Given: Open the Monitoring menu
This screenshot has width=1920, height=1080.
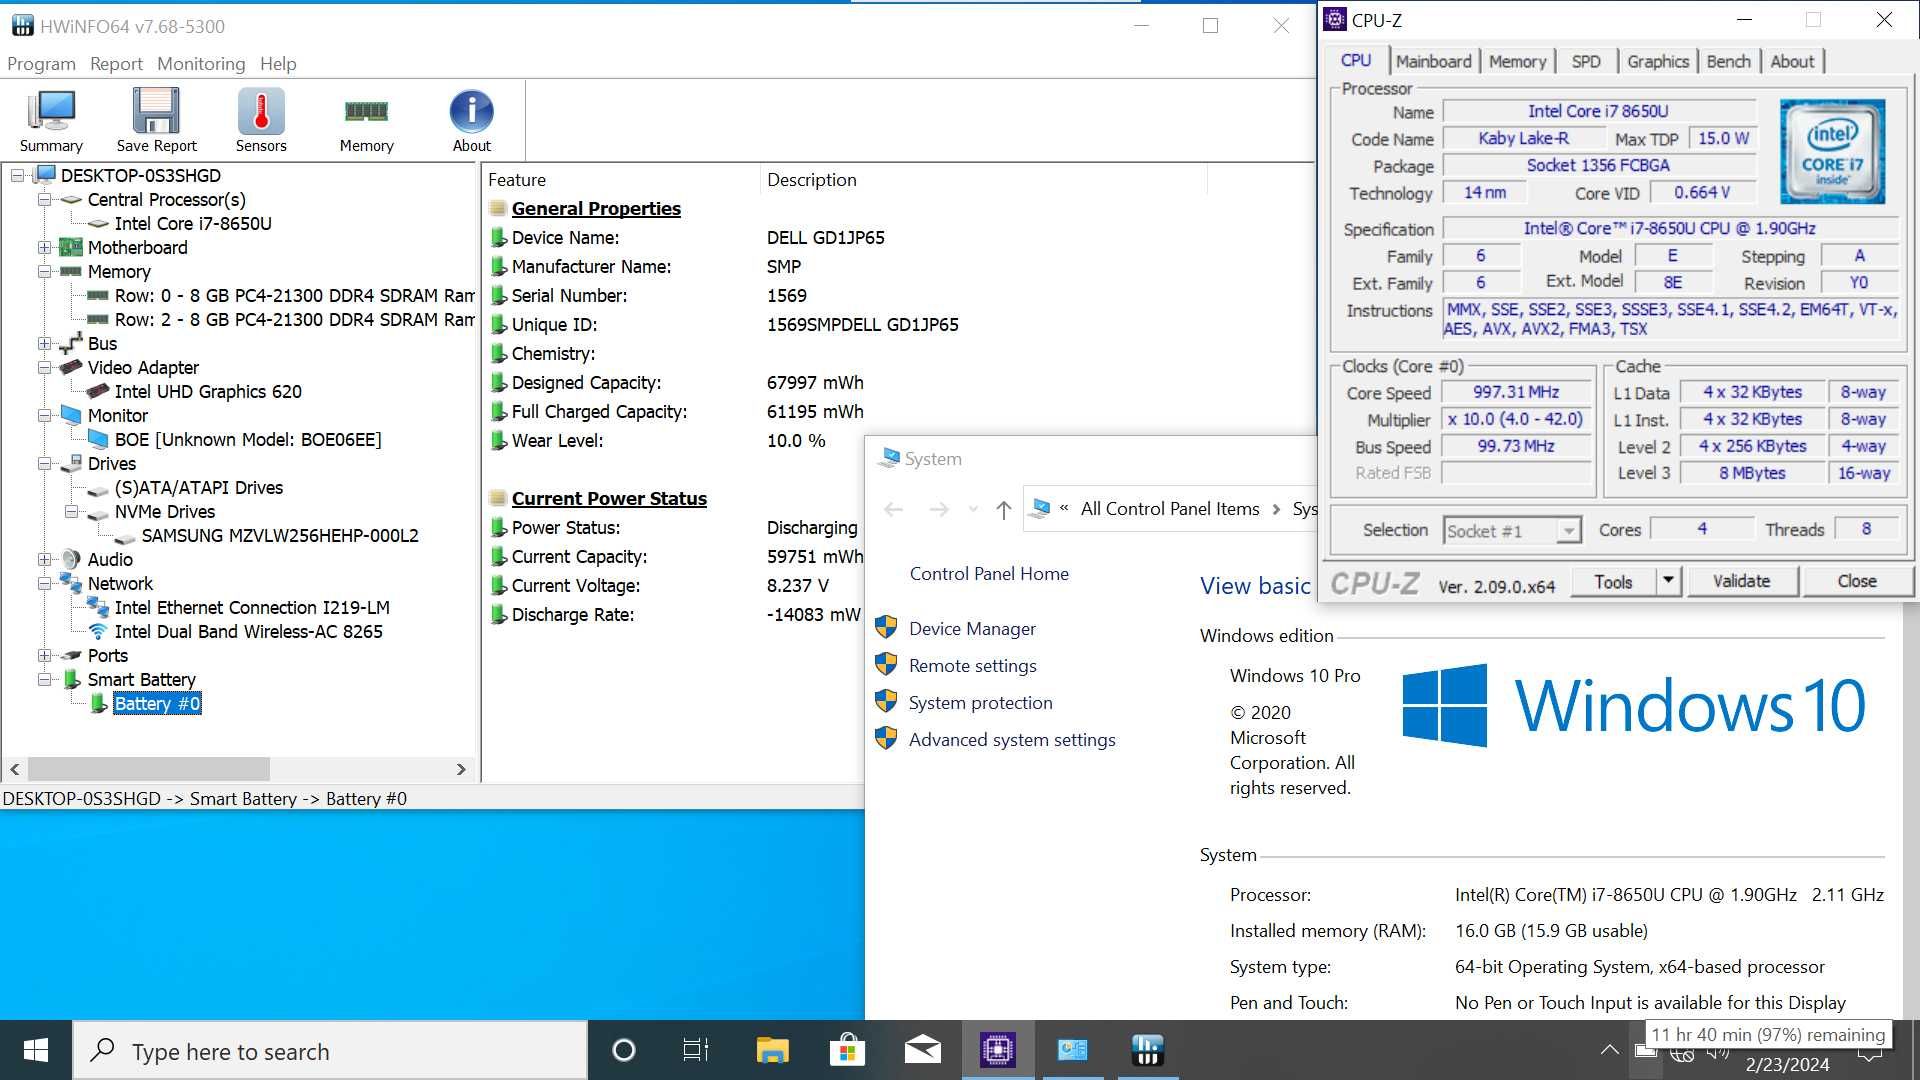Looking at the screenshot, I should [201, 63].
